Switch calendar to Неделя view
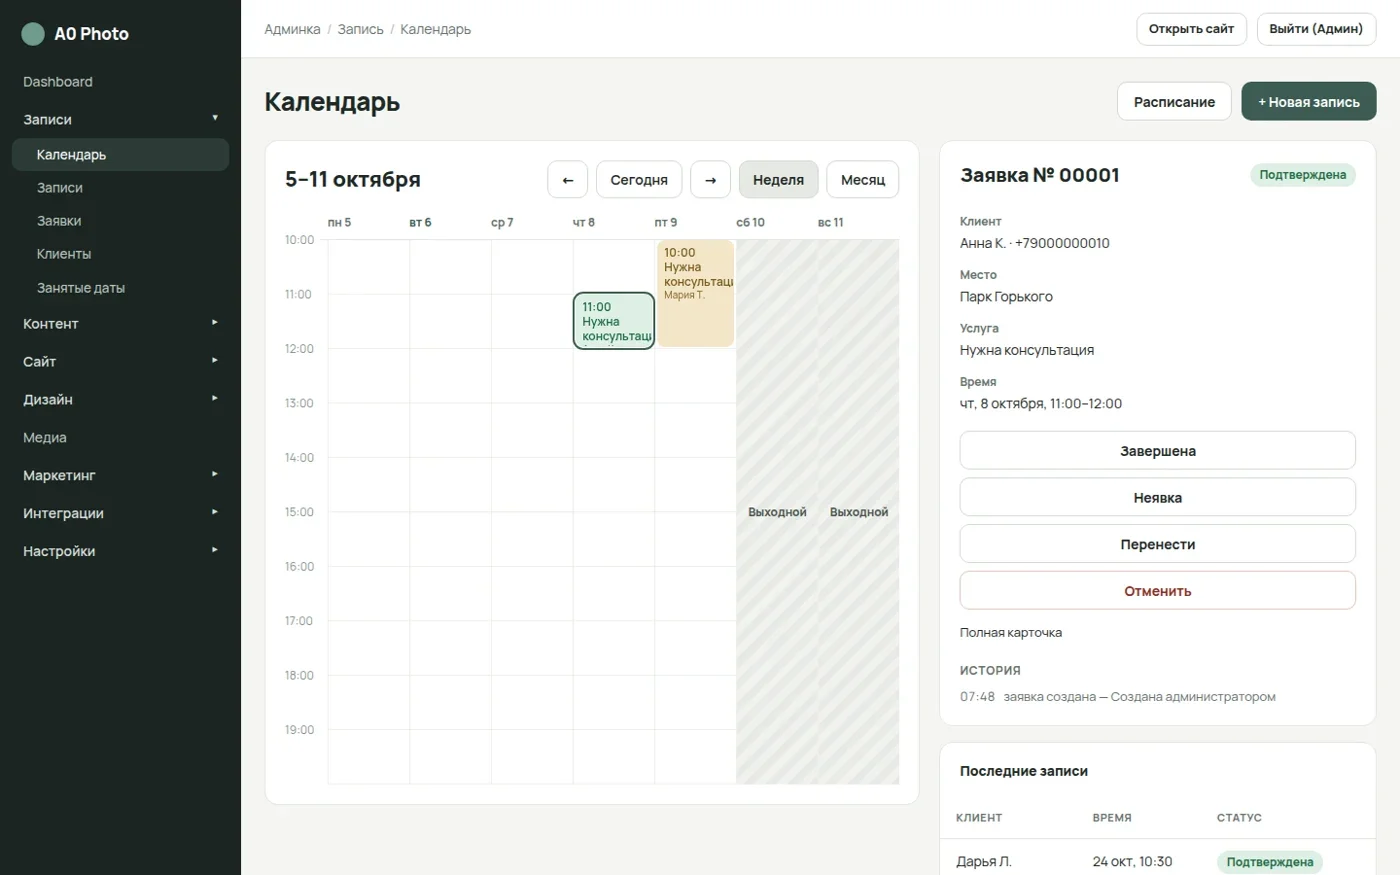 (x=779, y=180)
